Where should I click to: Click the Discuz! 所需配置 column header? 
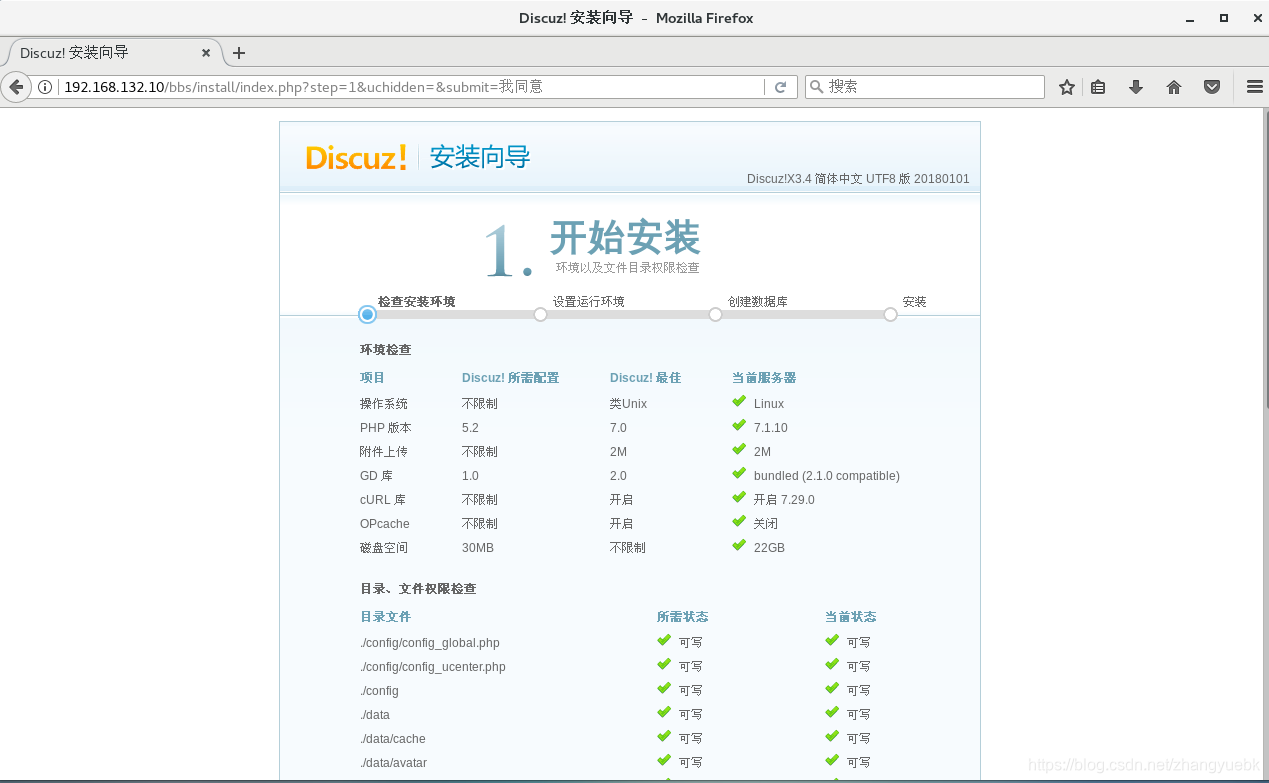[510, 378]
